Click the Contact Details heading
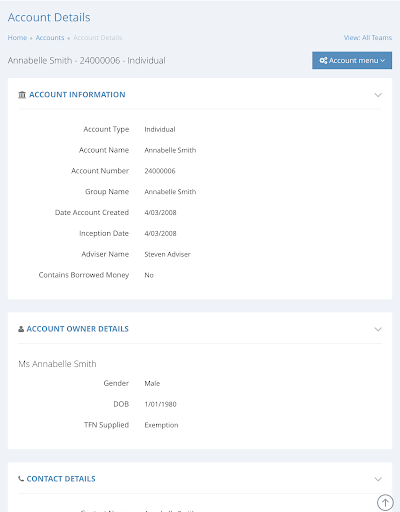The image size is (400, 512). (61, 479)
